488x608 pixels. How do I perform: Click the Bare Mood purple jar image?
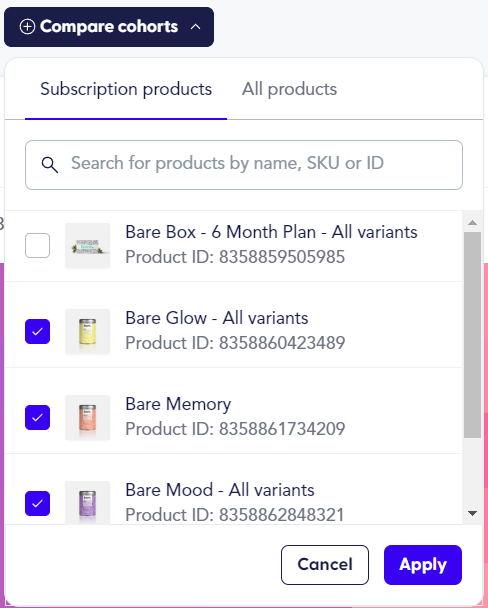(87, 503)
